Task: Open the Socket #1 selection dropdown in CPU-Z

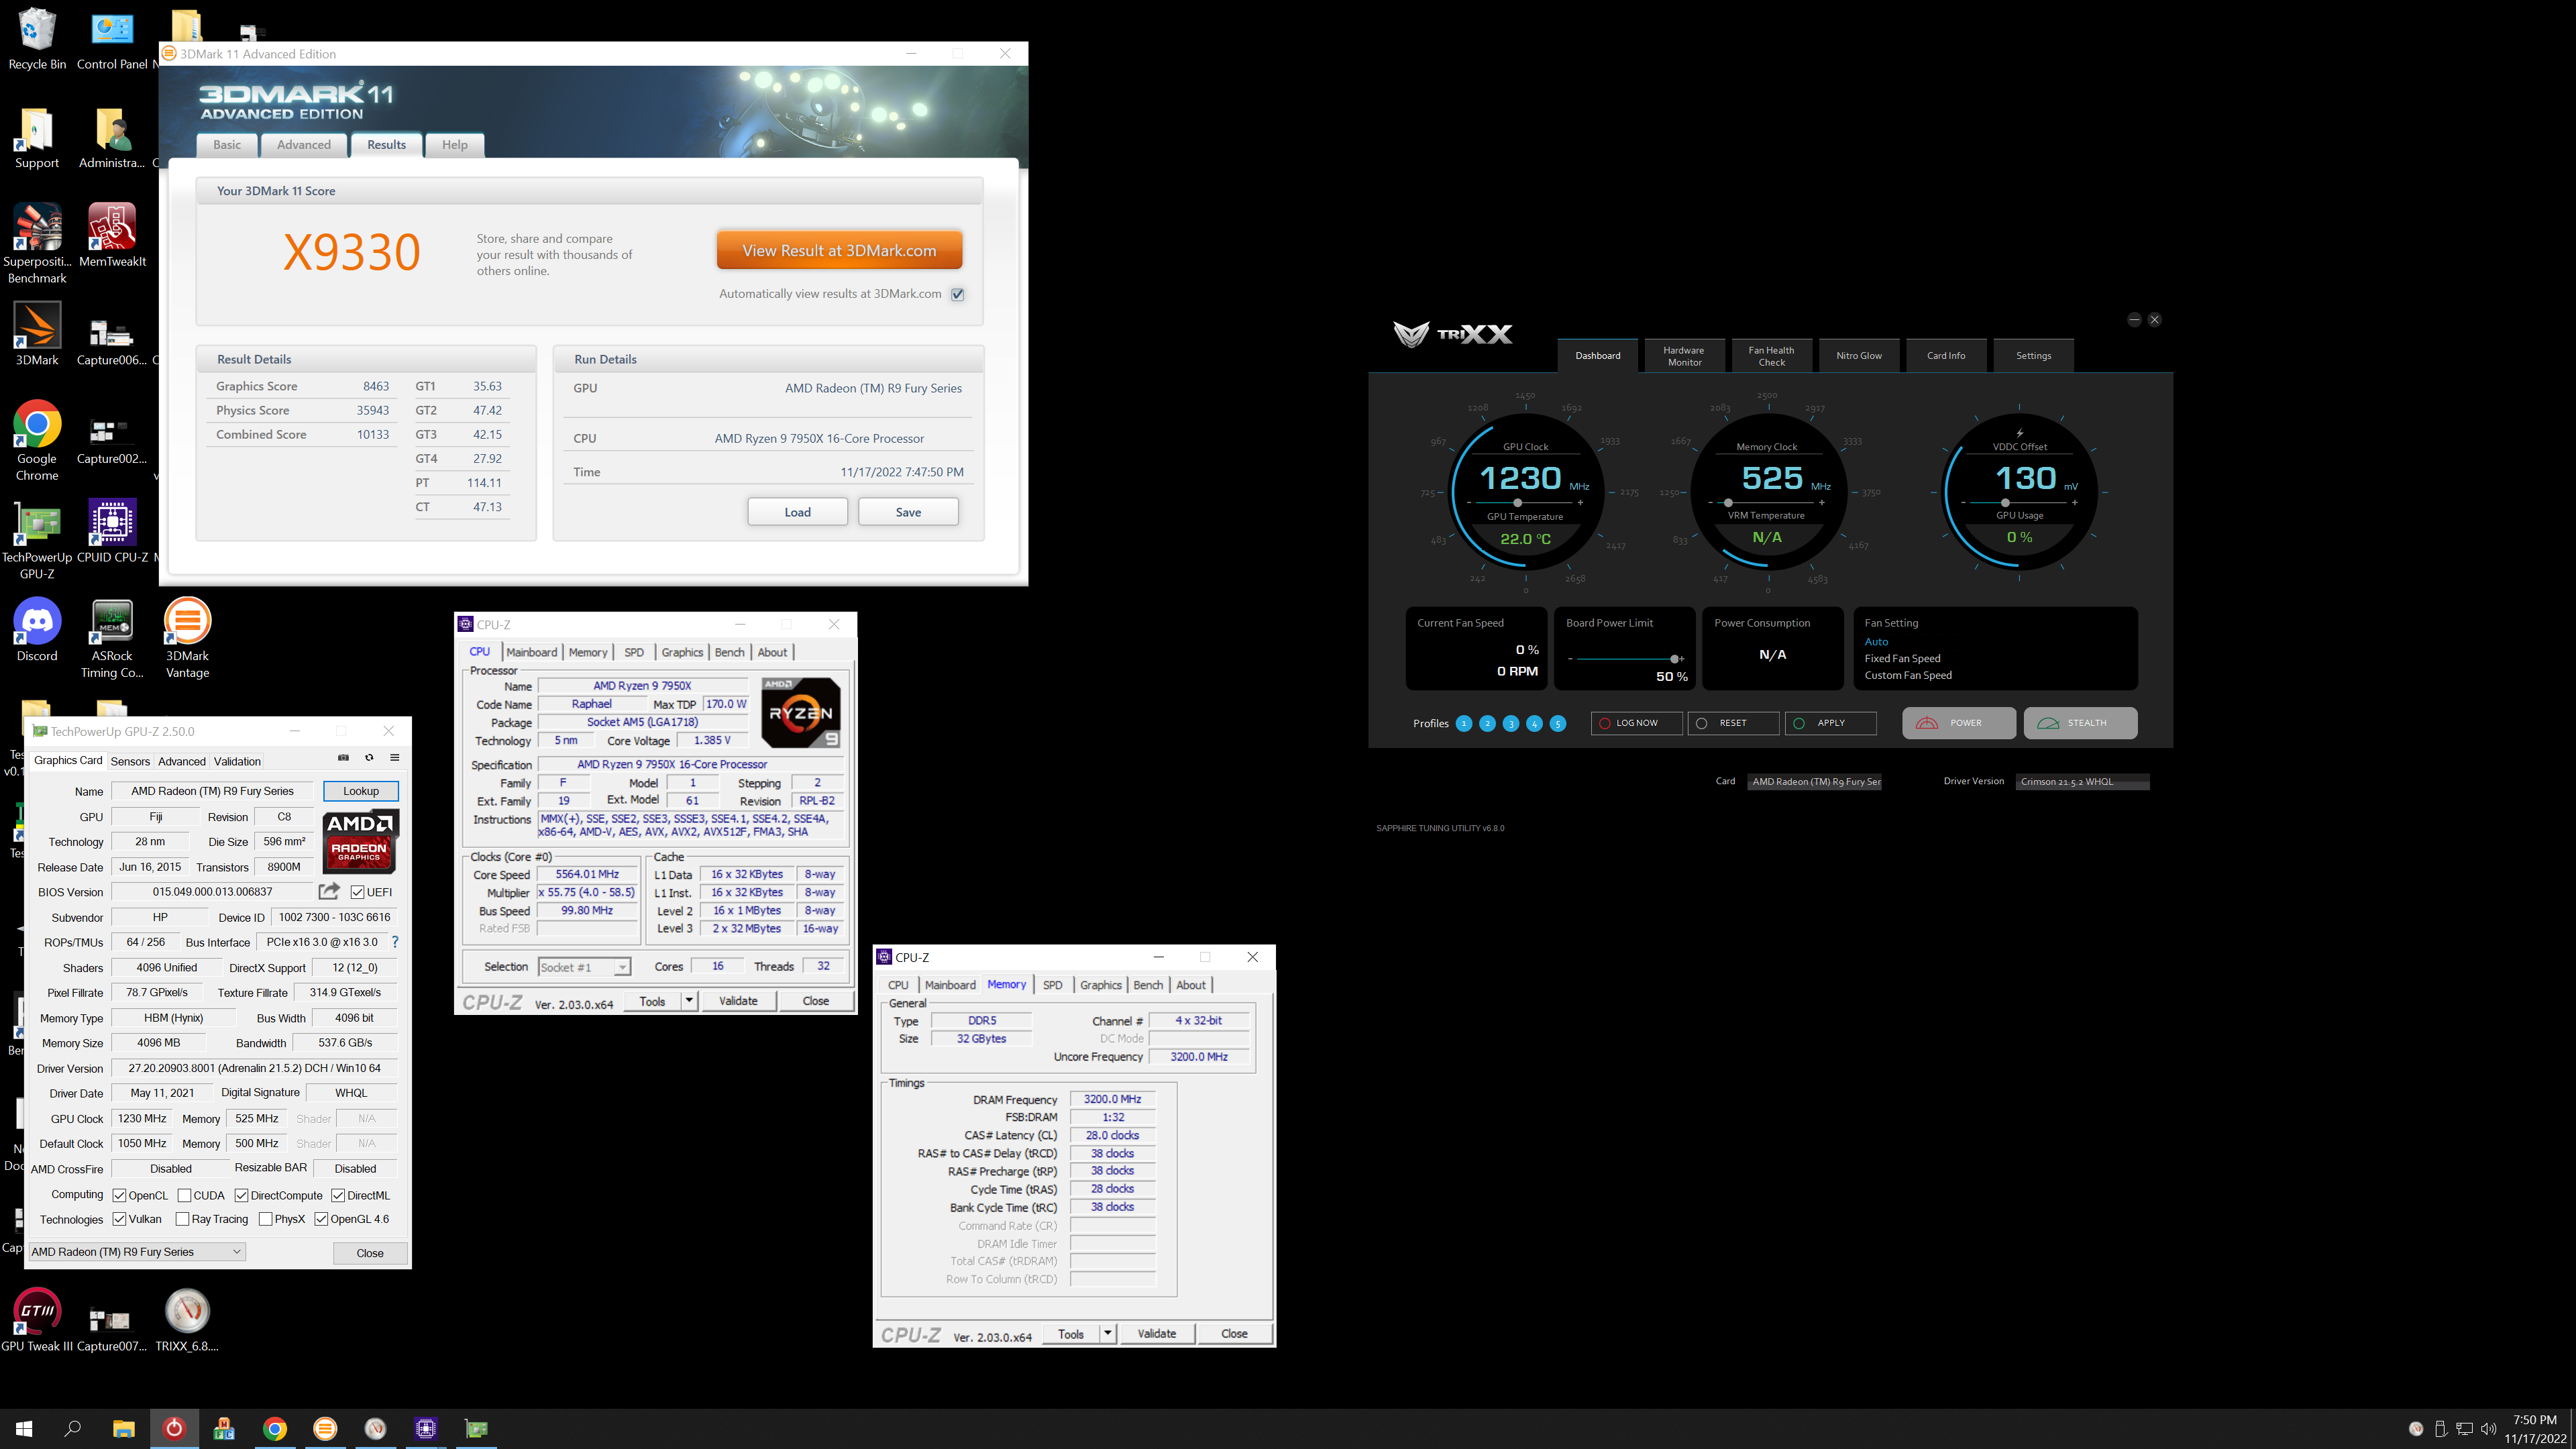Action: [584, 967]
